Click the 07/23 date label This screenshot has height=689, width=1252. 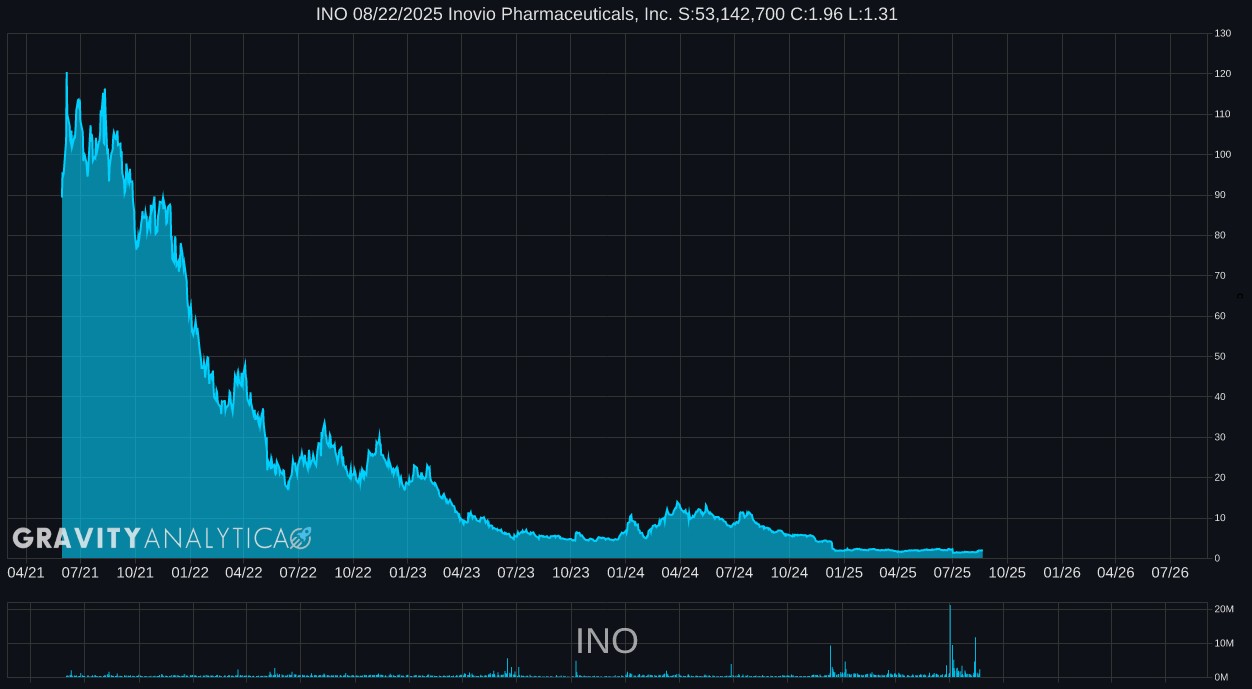tap(516, 572)
